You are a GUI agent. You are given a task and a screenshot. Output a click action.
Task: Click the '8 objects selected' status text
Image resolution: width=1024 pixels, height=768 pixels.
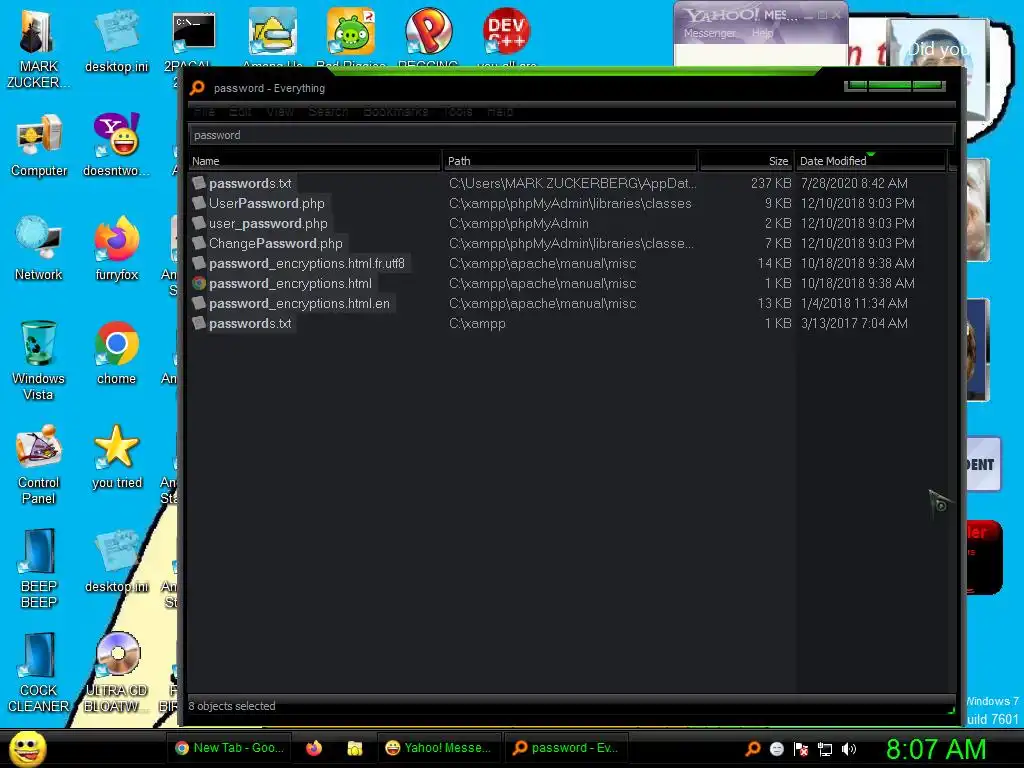coord(232,706)
